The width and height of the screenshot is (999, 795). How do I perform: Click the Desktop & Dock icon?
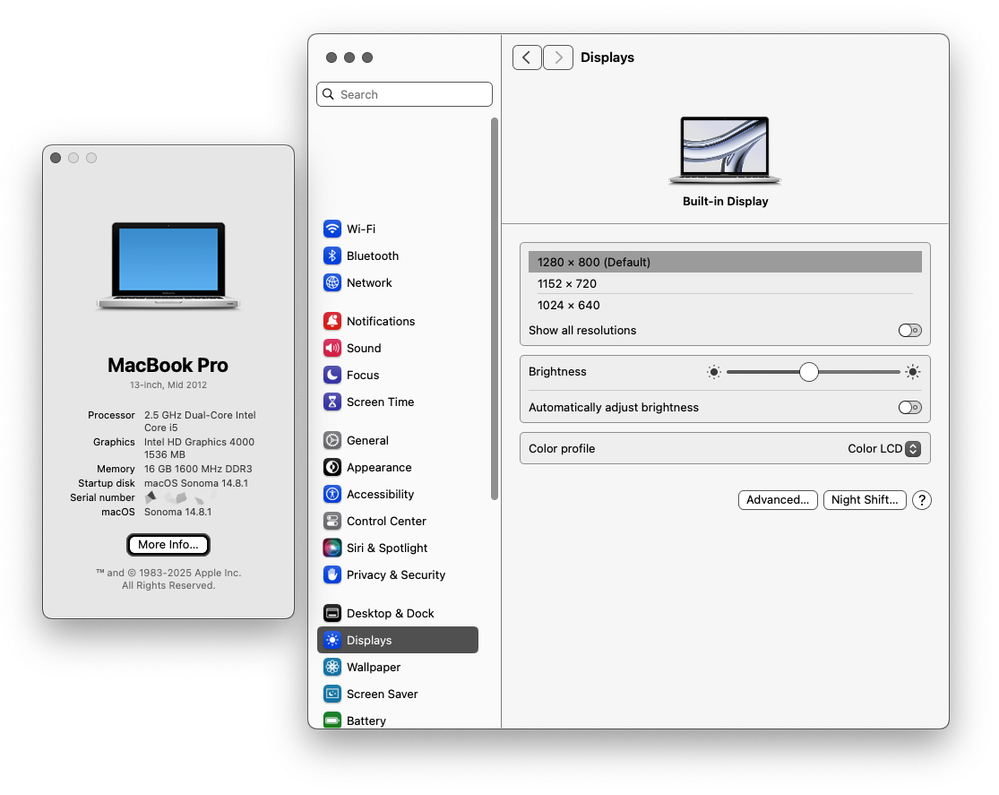(332, 613)
